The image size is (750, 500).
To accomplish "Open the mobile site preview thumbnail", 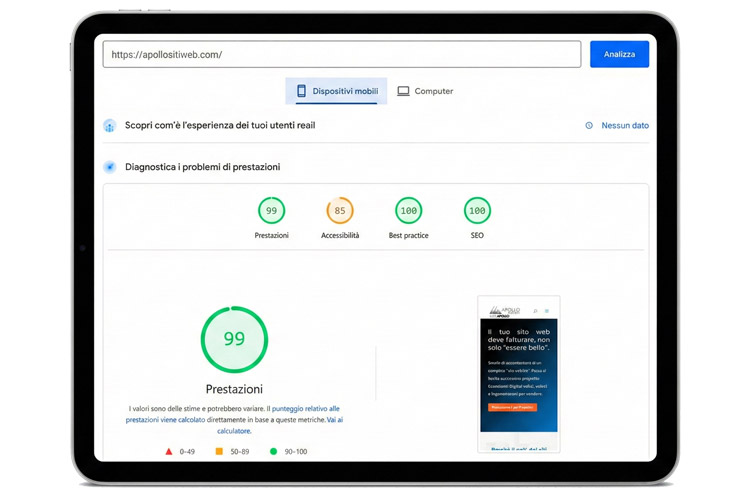I will click(x=518, y=374).
